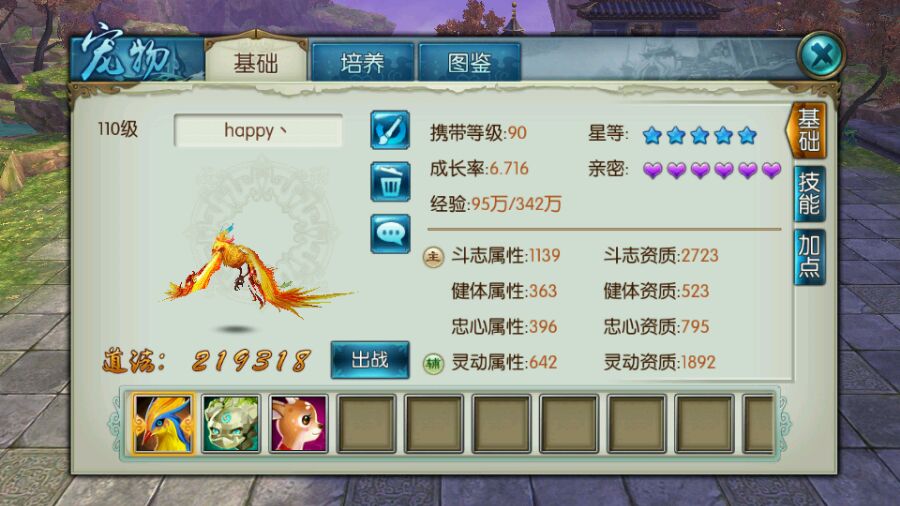Click the 出战 button

[x=370, y=360]
